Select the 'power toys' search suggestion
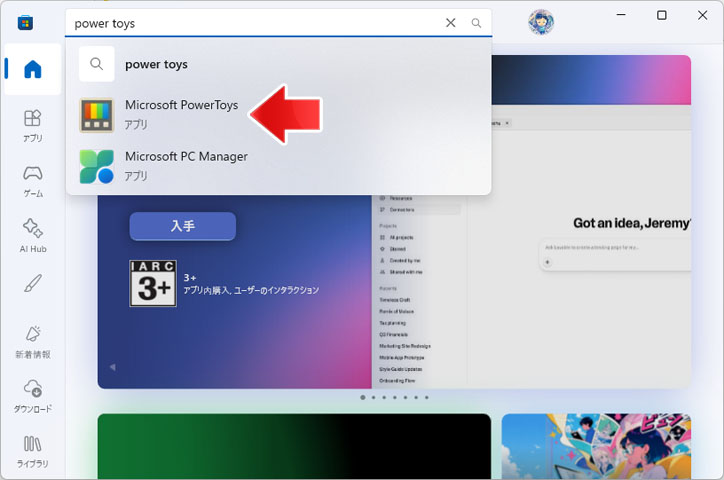Screen dimensions: 724x480 pos(278,64)
